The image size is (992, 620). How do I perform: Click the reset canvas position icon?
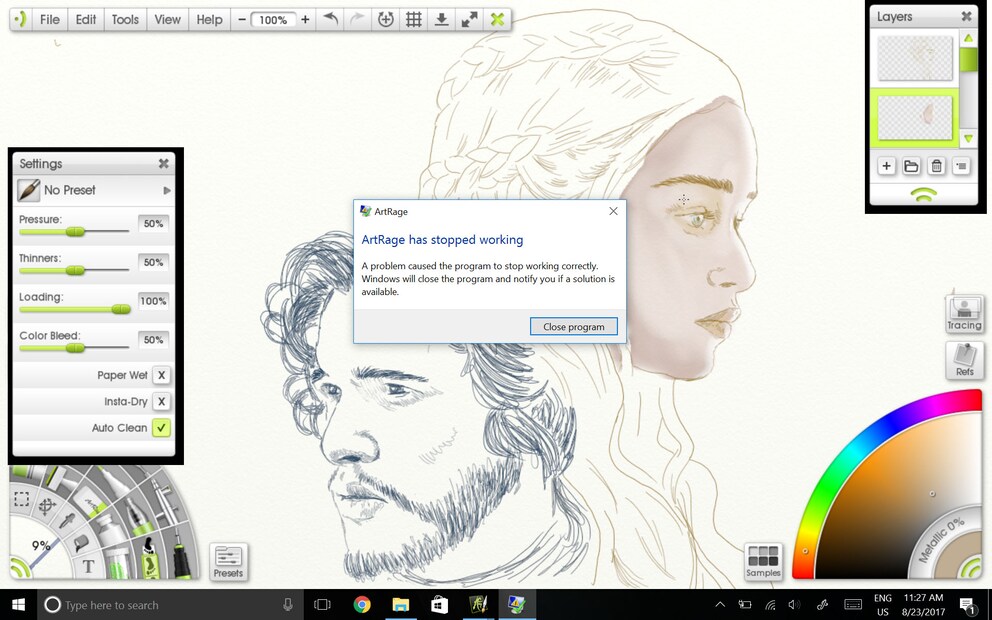point(385,20)
